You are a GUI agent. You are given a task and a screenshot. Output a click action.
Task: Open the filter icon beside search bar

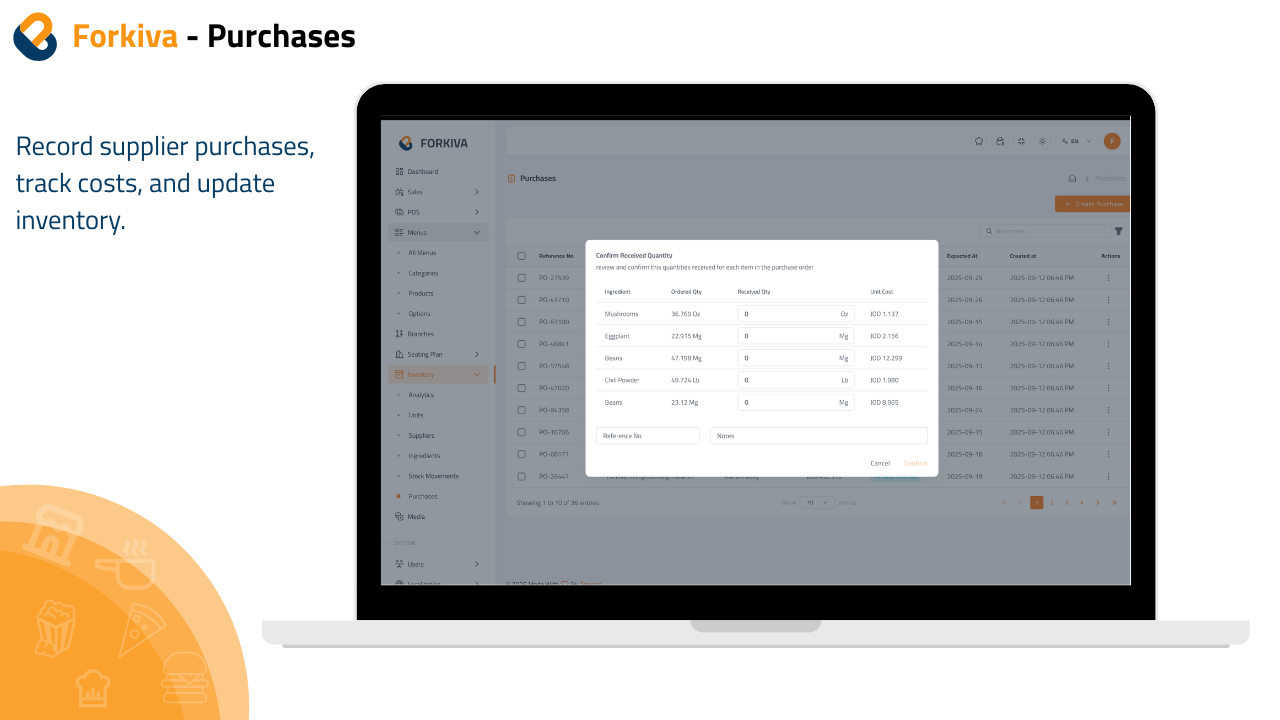(x=1118, y=231)
